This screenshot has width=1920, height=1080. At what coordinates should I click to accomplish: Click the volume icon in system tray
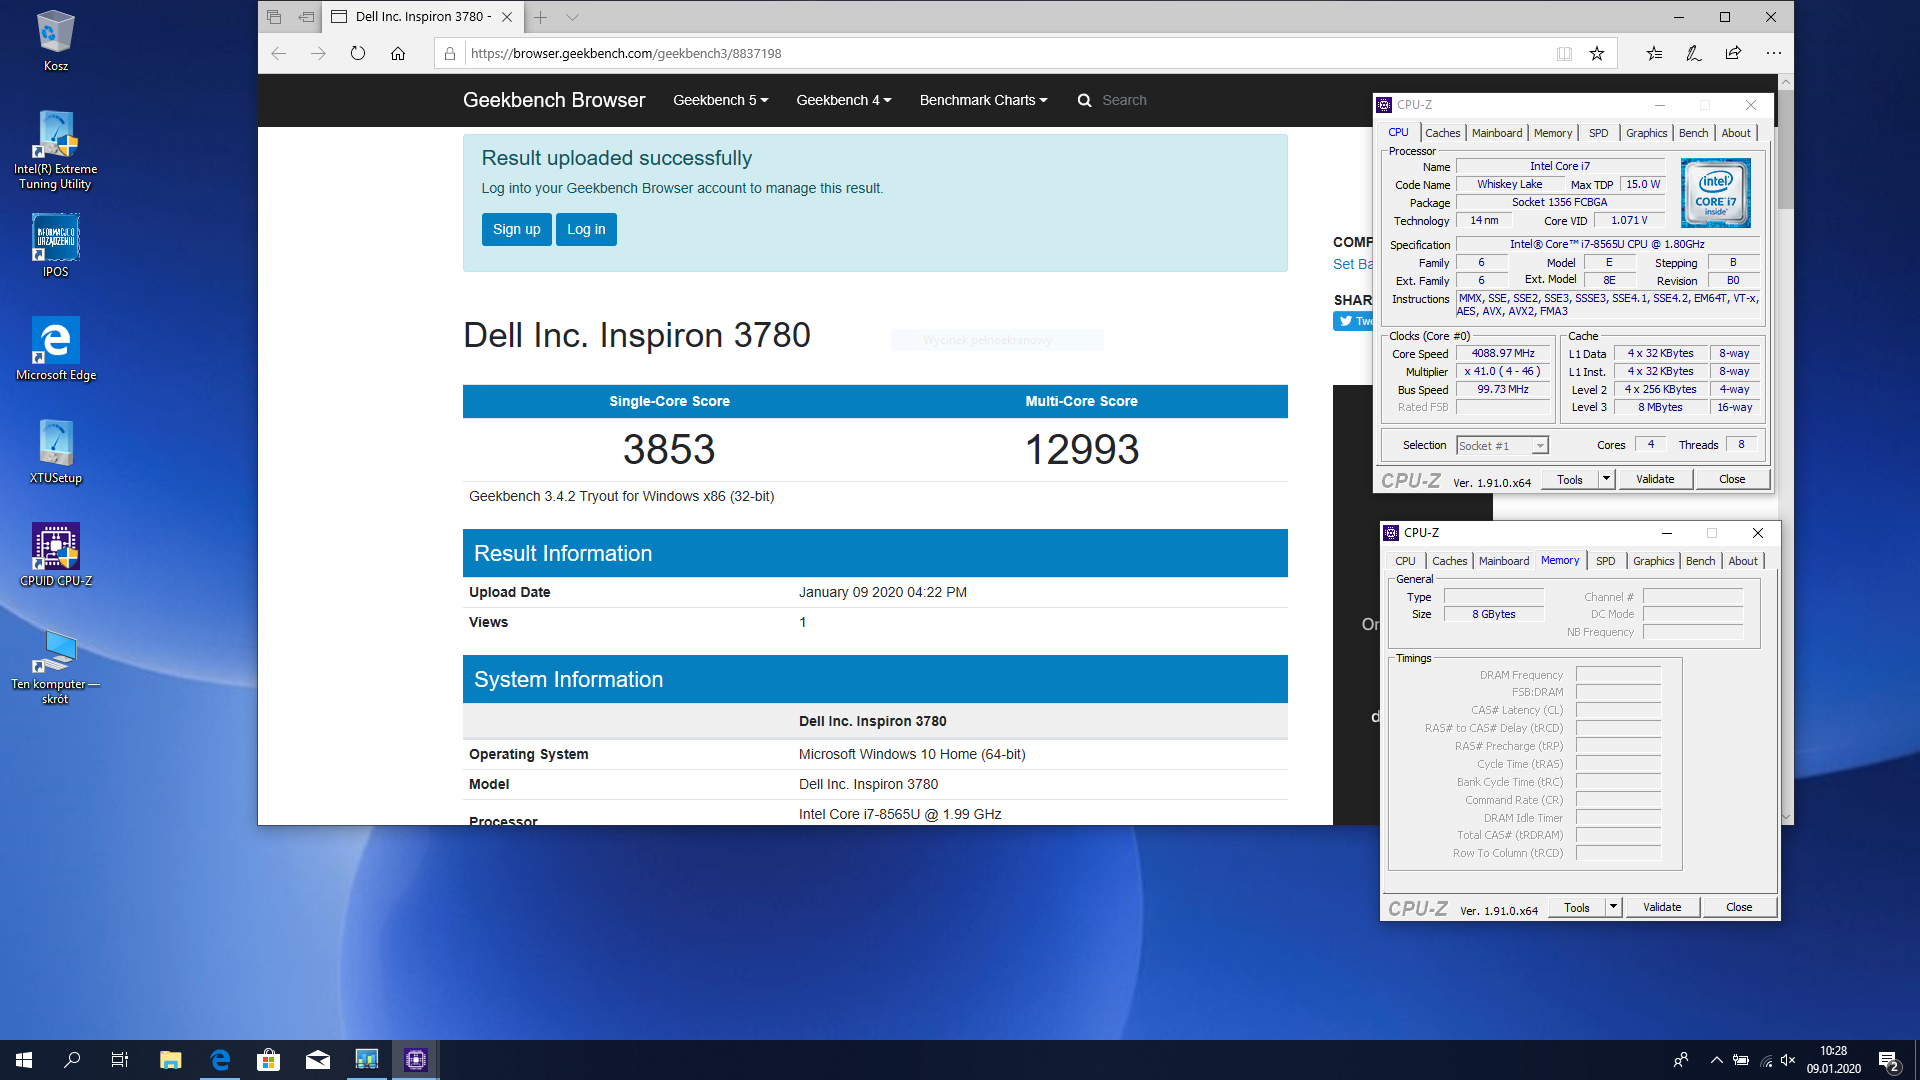coord(1788,1060)
